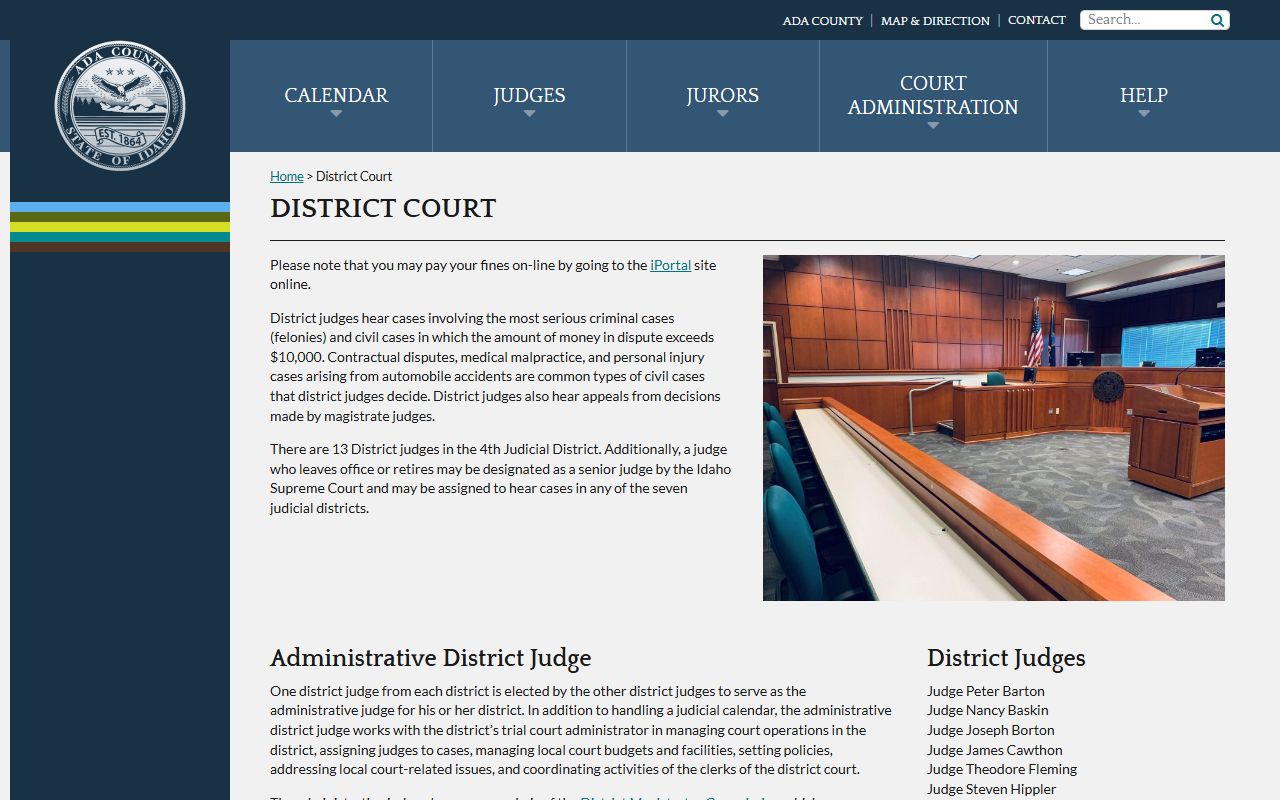Expand the Judges menu arrow
The width and height of the screenshot is (1280, 800).
click(529, 114)
